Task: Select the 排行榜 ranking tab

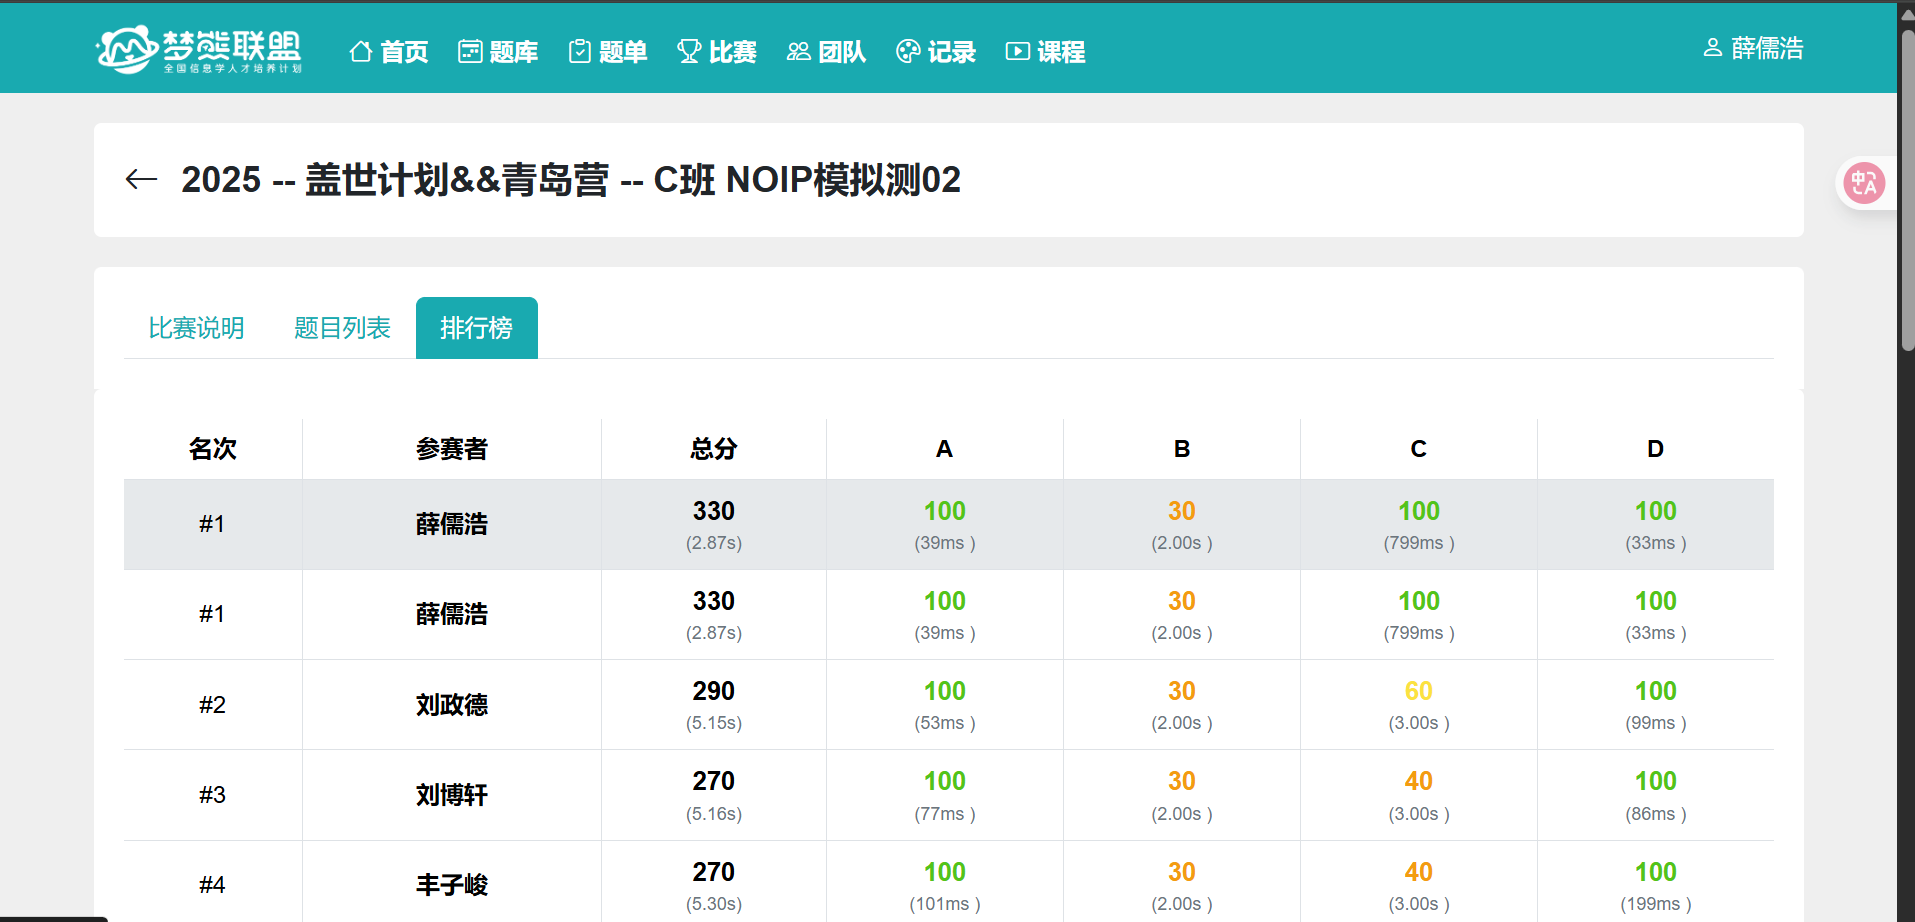Action: (477, 328)
